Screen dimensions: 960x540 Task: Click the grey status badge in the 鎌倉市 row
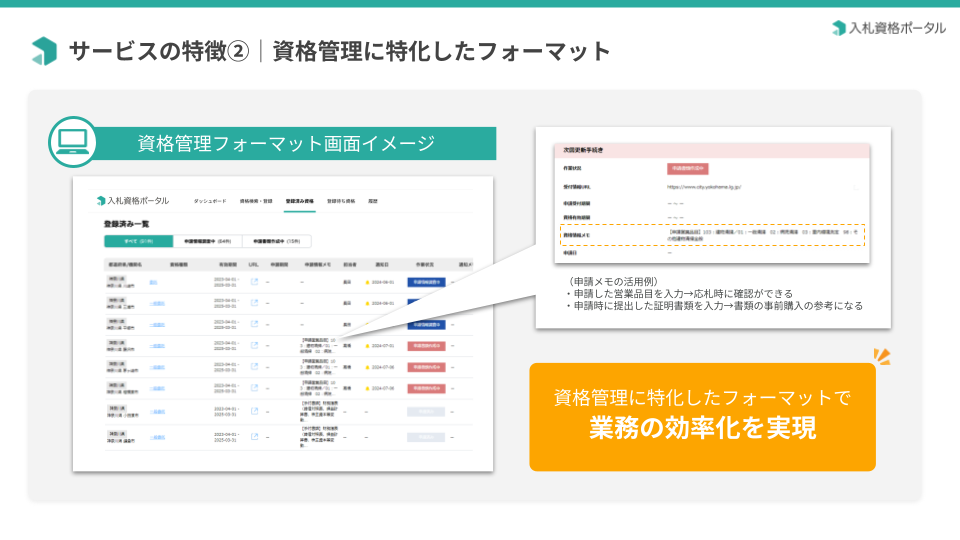pos(426,437)
